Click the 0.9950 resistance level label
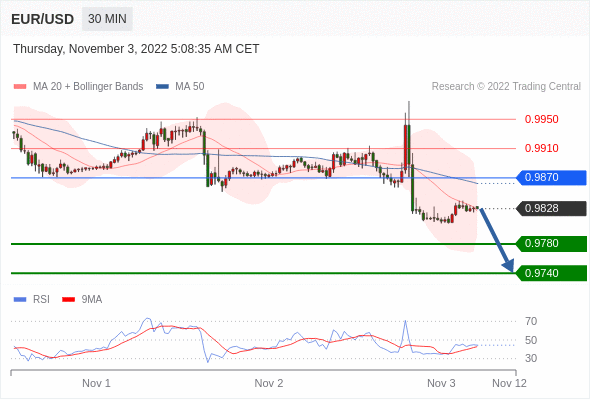Viewport: 590px width, 400px height. coord(541,119)
